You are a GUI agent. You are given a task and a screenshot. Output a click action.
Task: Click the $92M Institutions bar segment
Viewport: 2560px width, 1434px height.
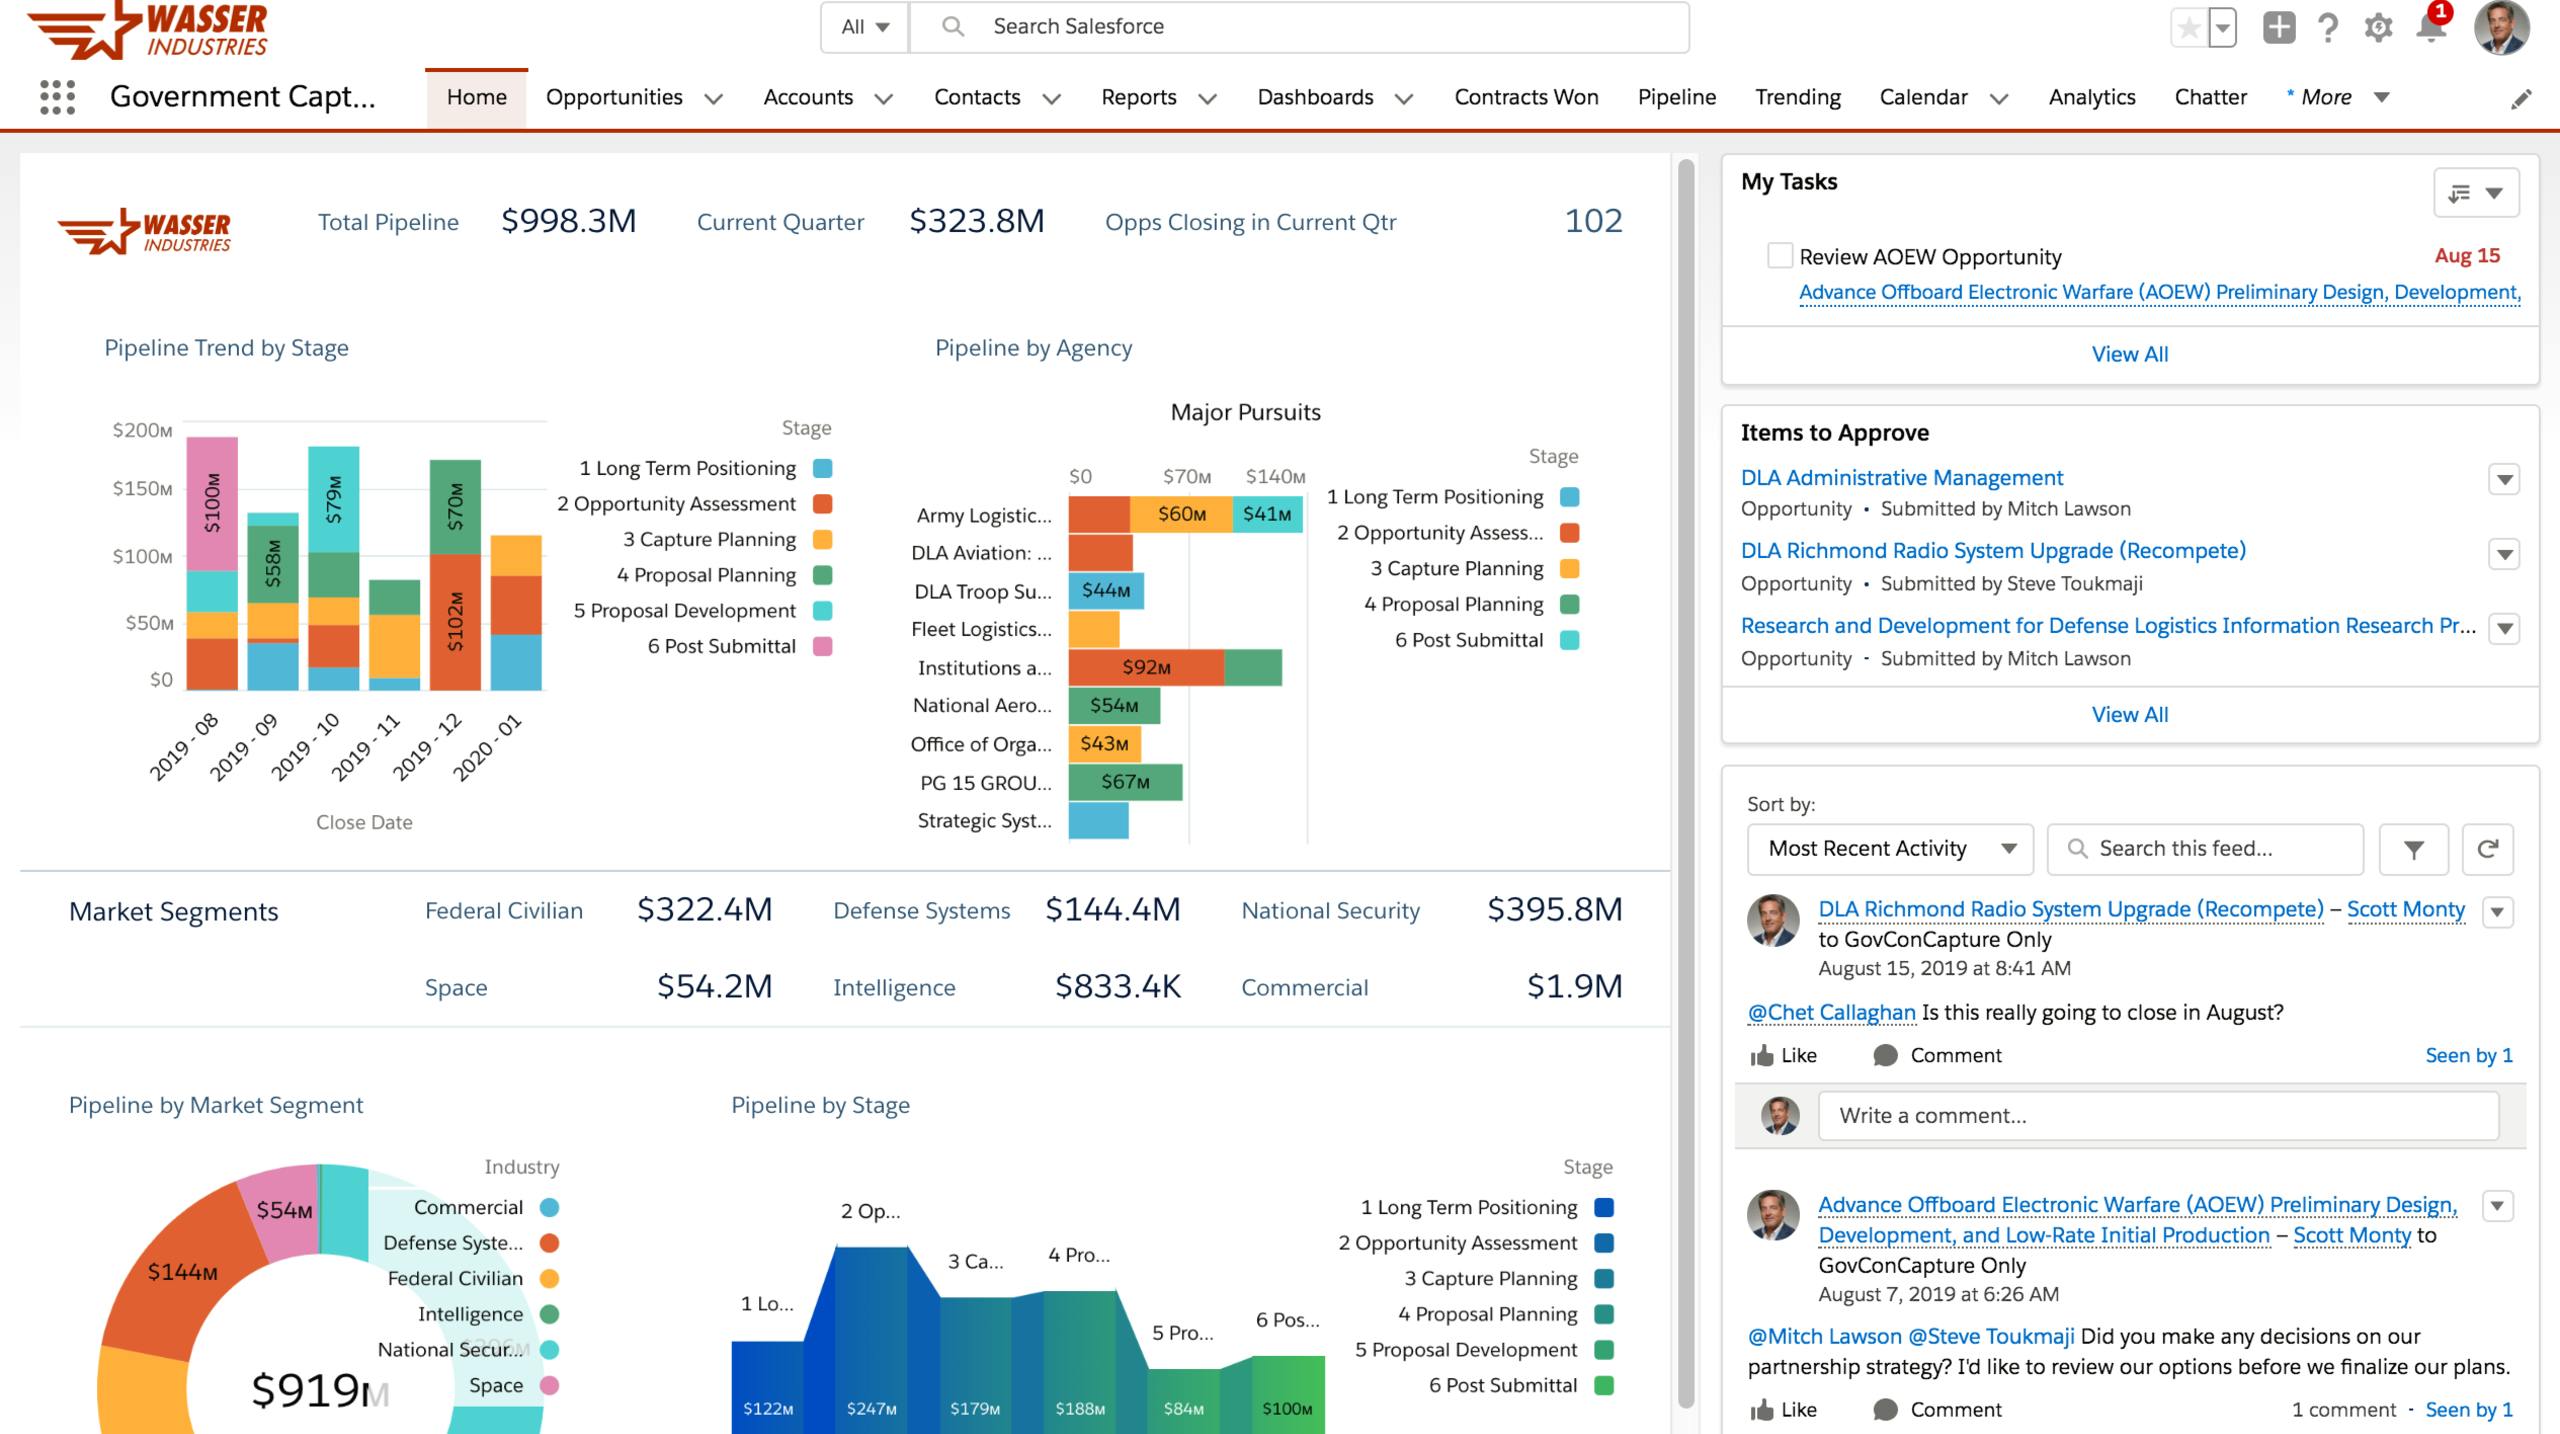pos(1146,668)
